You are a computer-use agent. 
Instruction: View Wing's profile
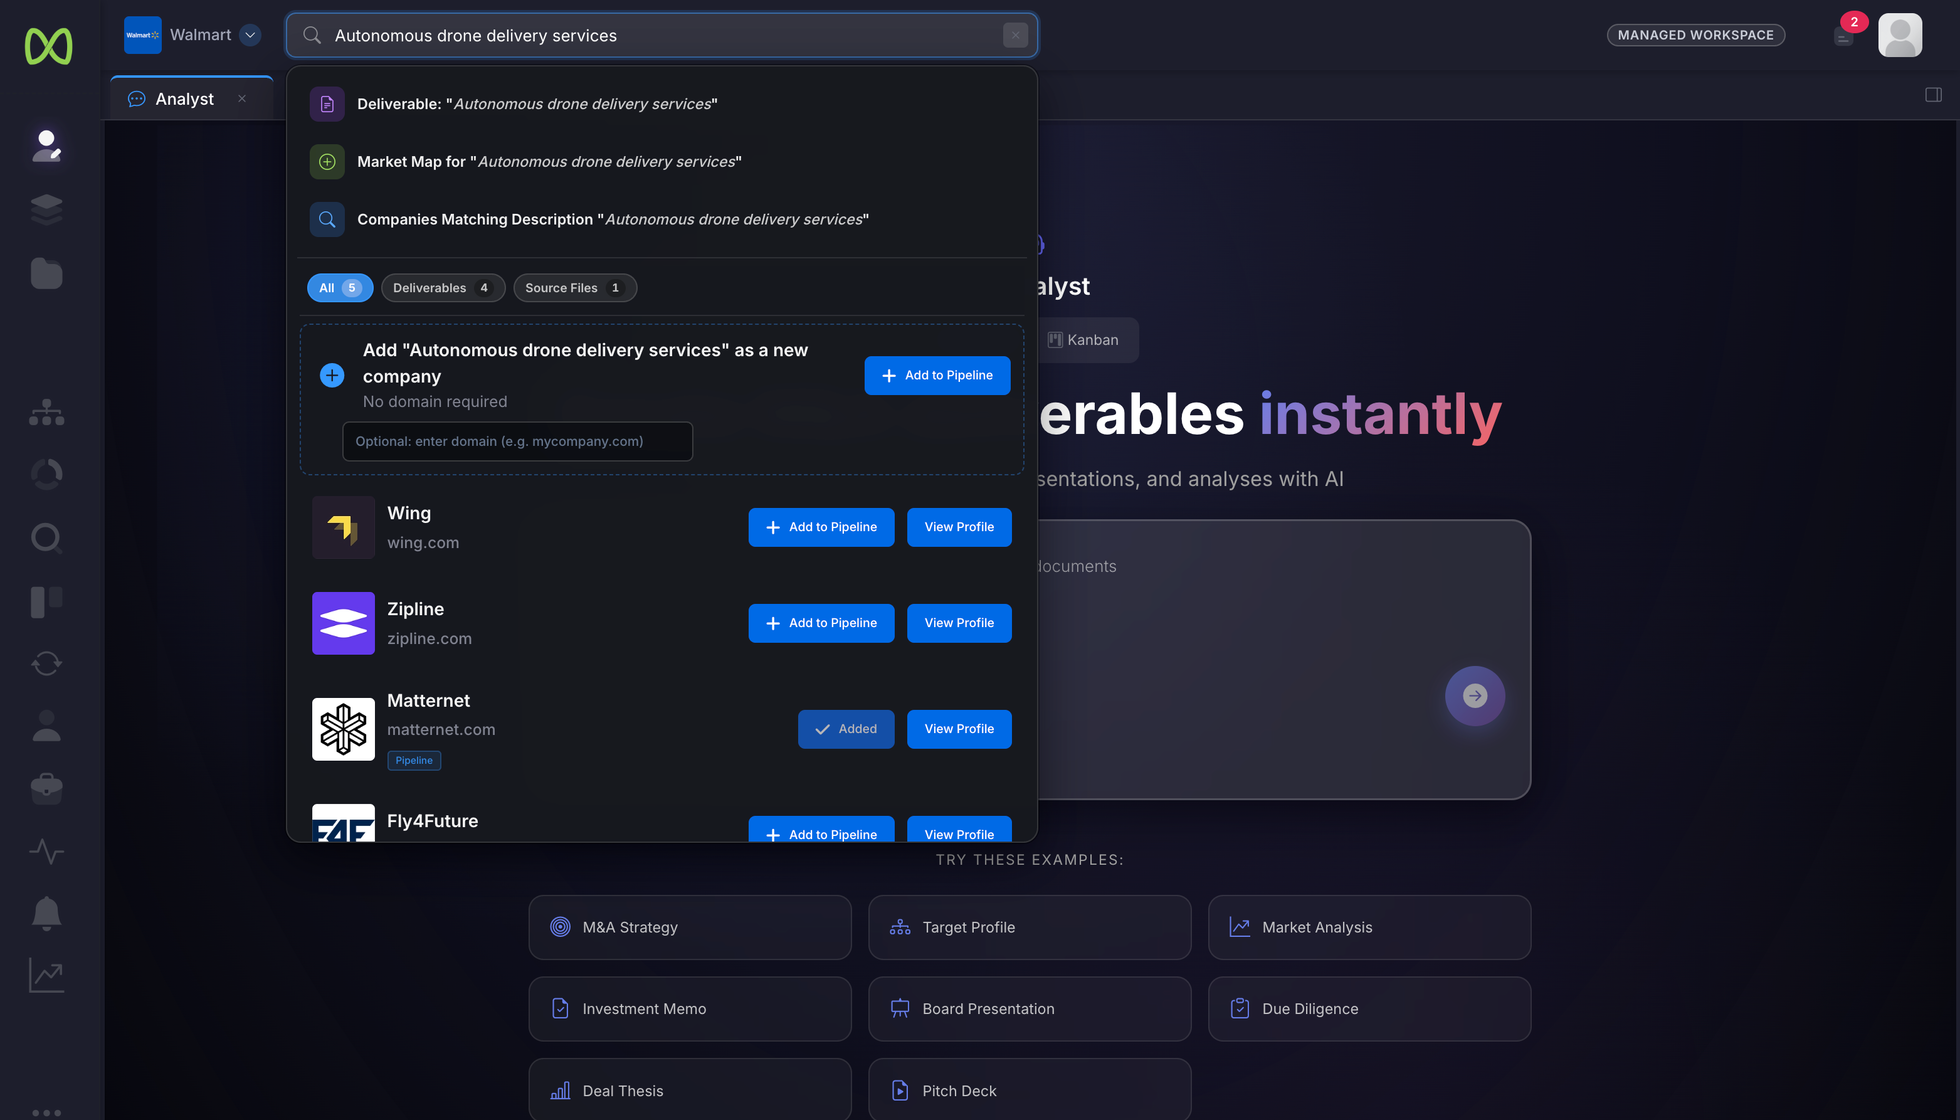tap(959, 528)
